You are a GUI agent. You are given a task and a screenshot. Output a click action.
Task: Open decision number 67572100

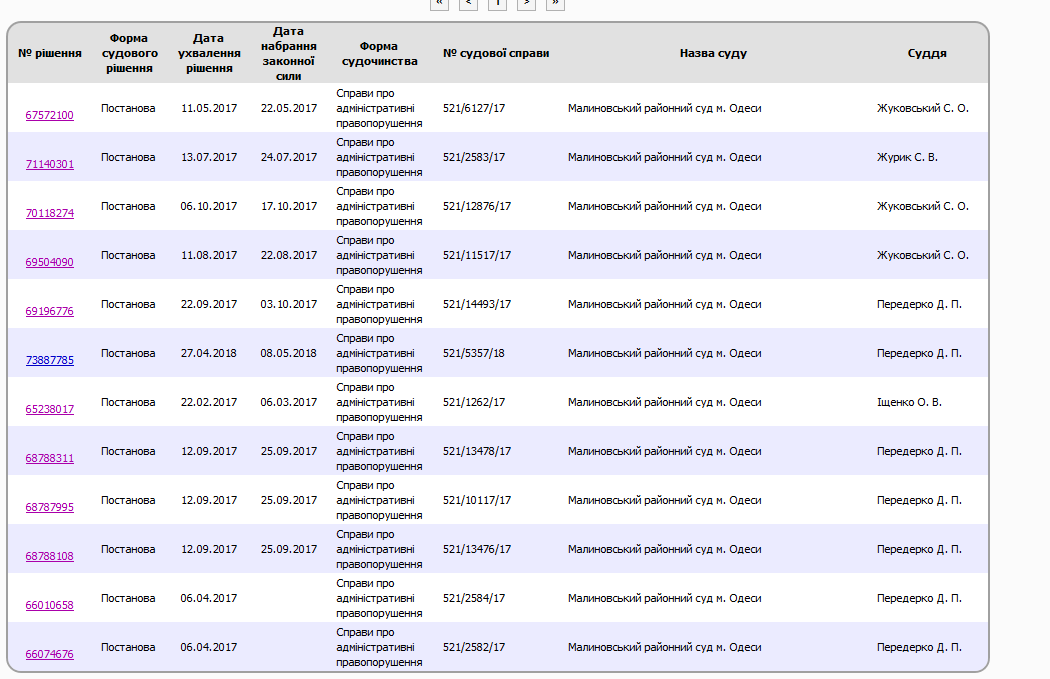pos(49,115)
